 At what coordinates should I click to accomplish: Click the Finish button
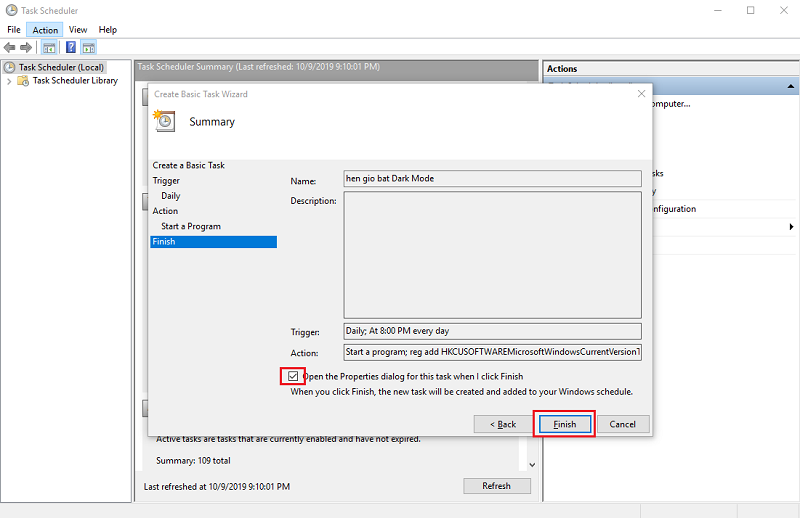coord(564,424)
